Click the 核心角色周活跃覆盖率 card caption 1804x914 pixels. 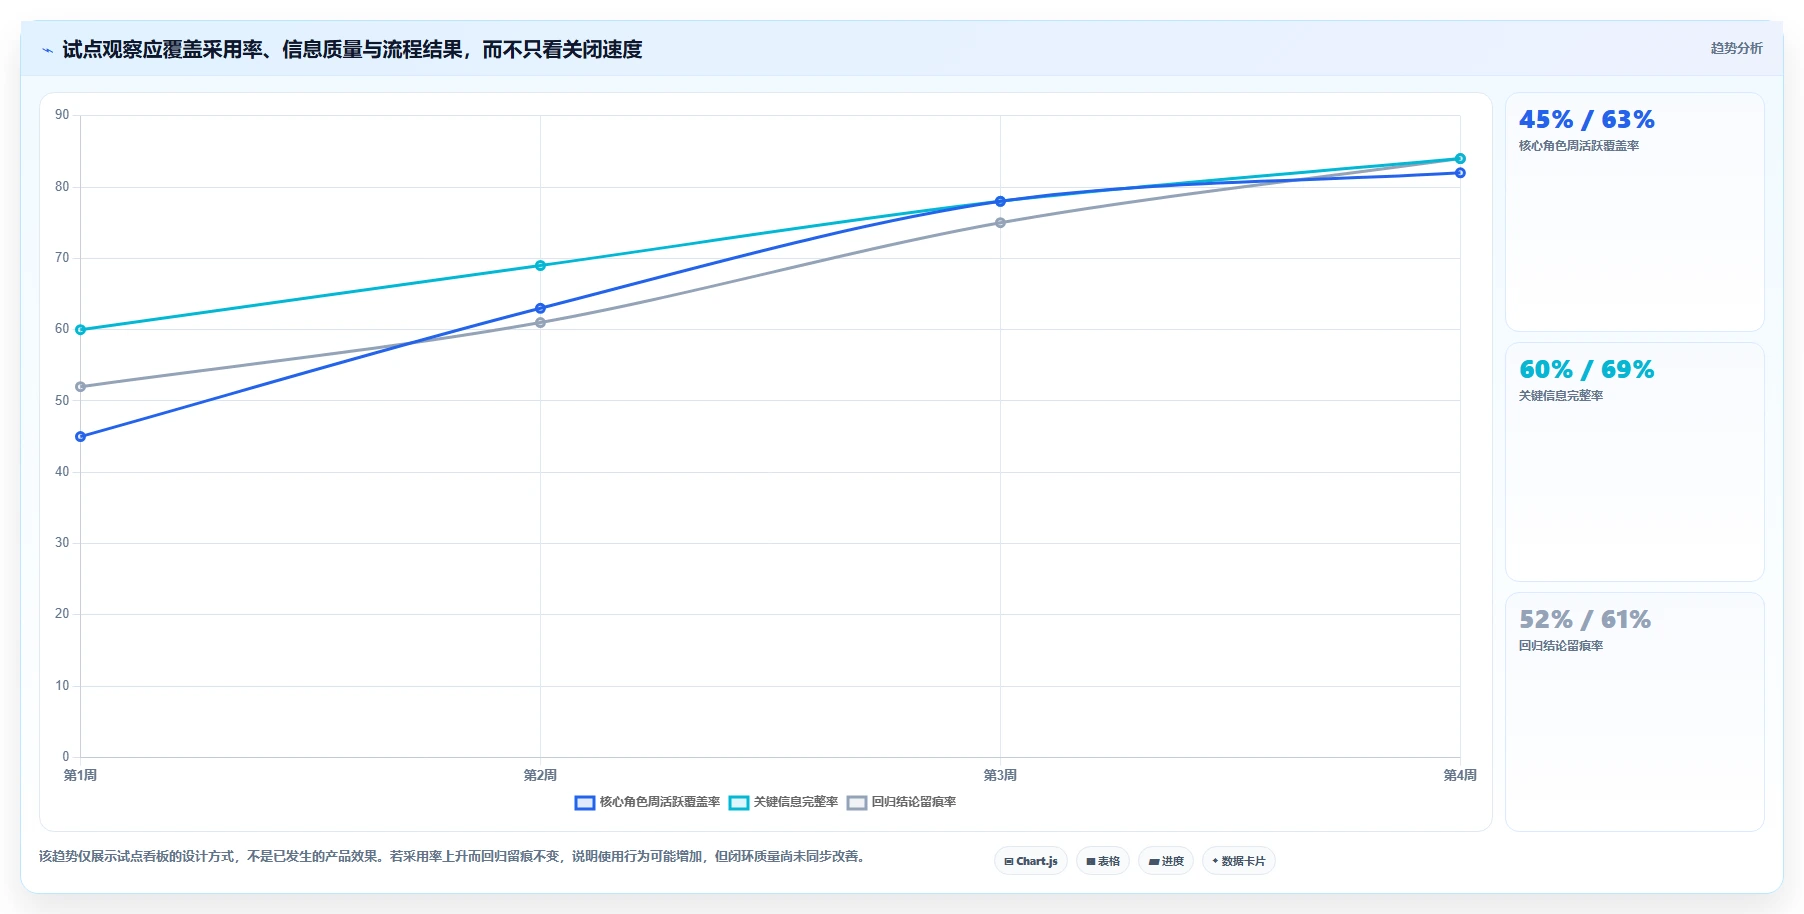1579,146
